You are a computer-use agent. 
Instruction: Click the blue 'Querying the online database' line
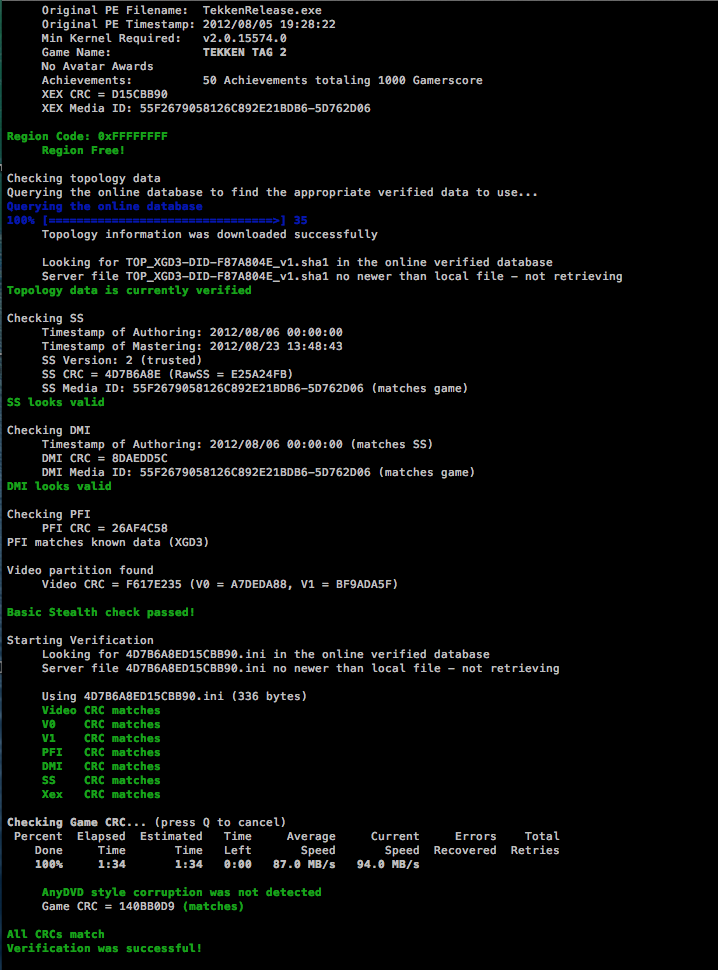click(105, 206)
